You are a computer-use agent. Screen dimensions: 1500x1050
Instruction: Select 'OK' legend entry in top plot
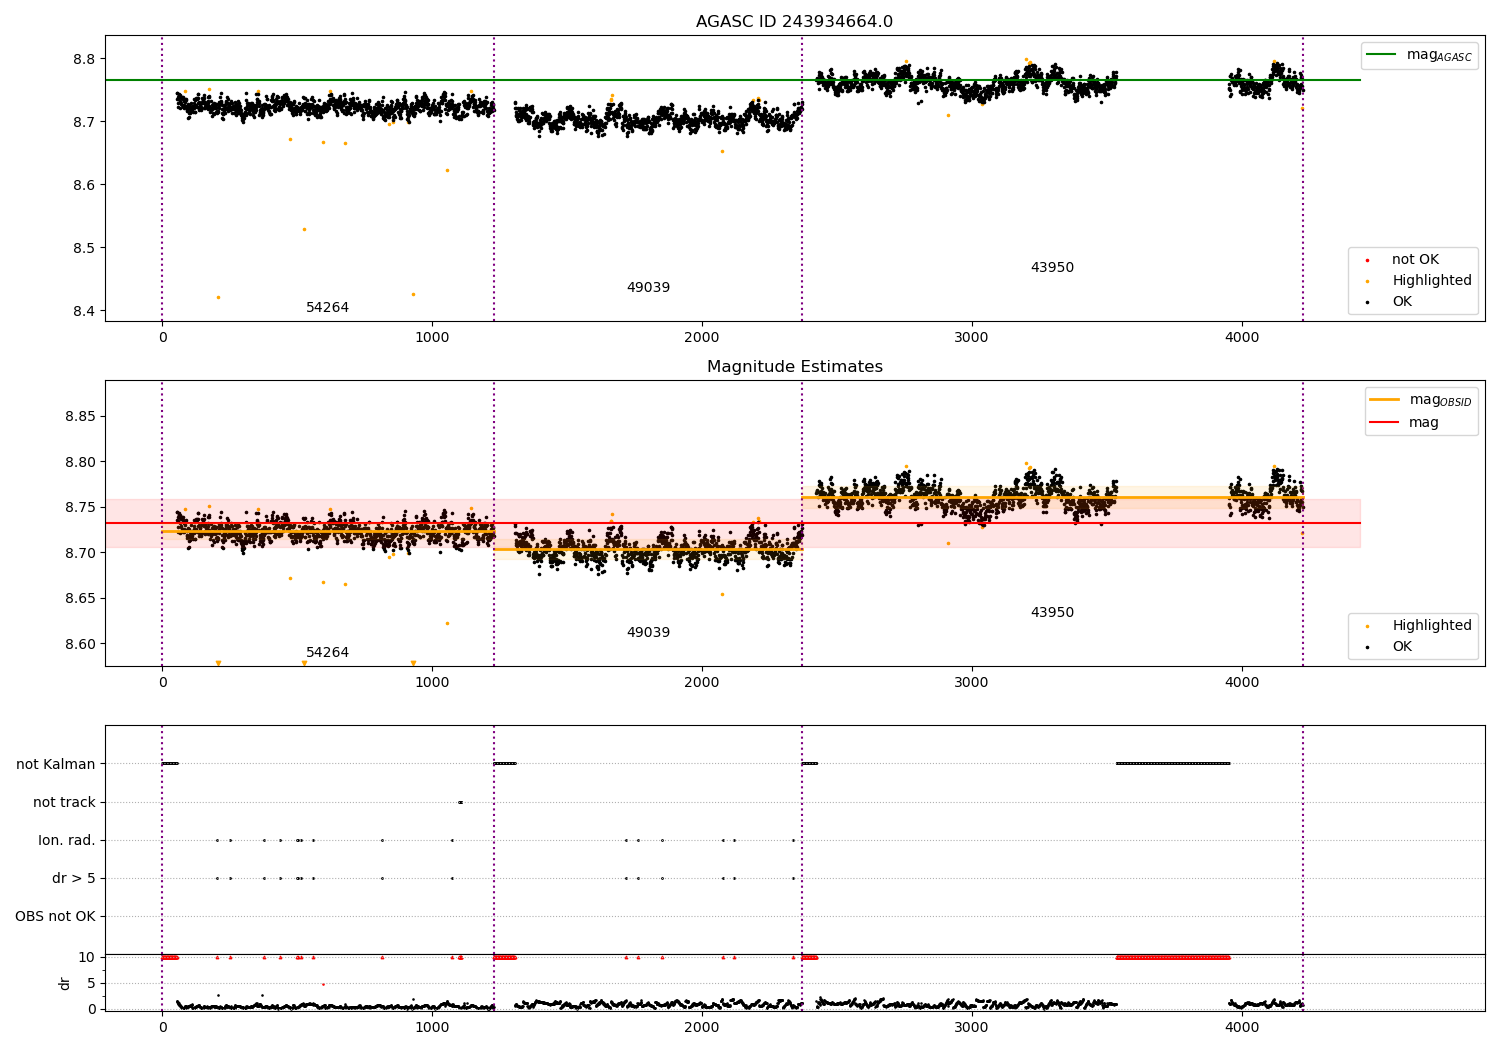pyautogui.click(x=1390, y=302)
